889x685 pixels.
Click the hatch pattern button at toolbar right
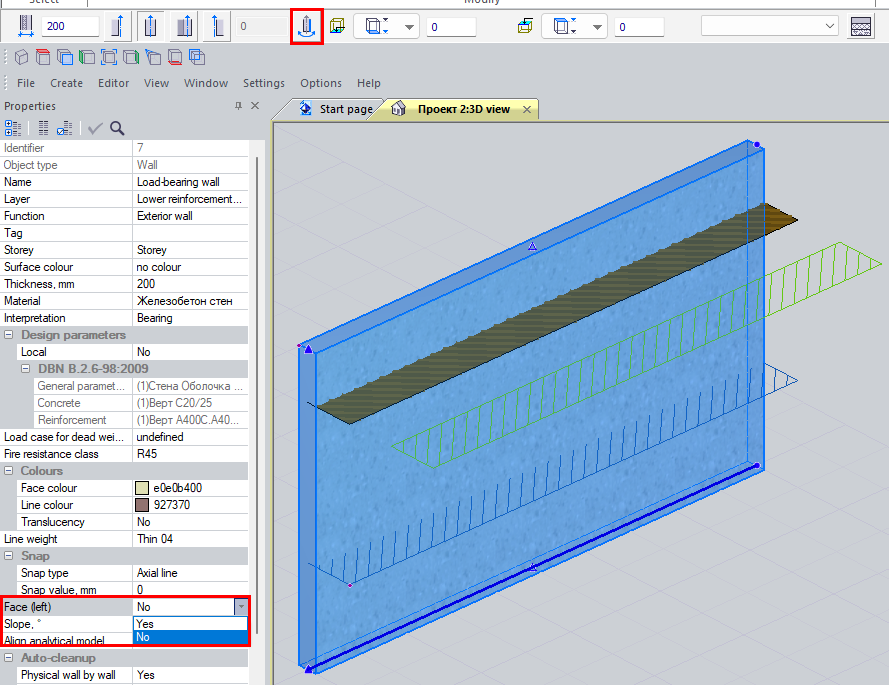point(860,27)
